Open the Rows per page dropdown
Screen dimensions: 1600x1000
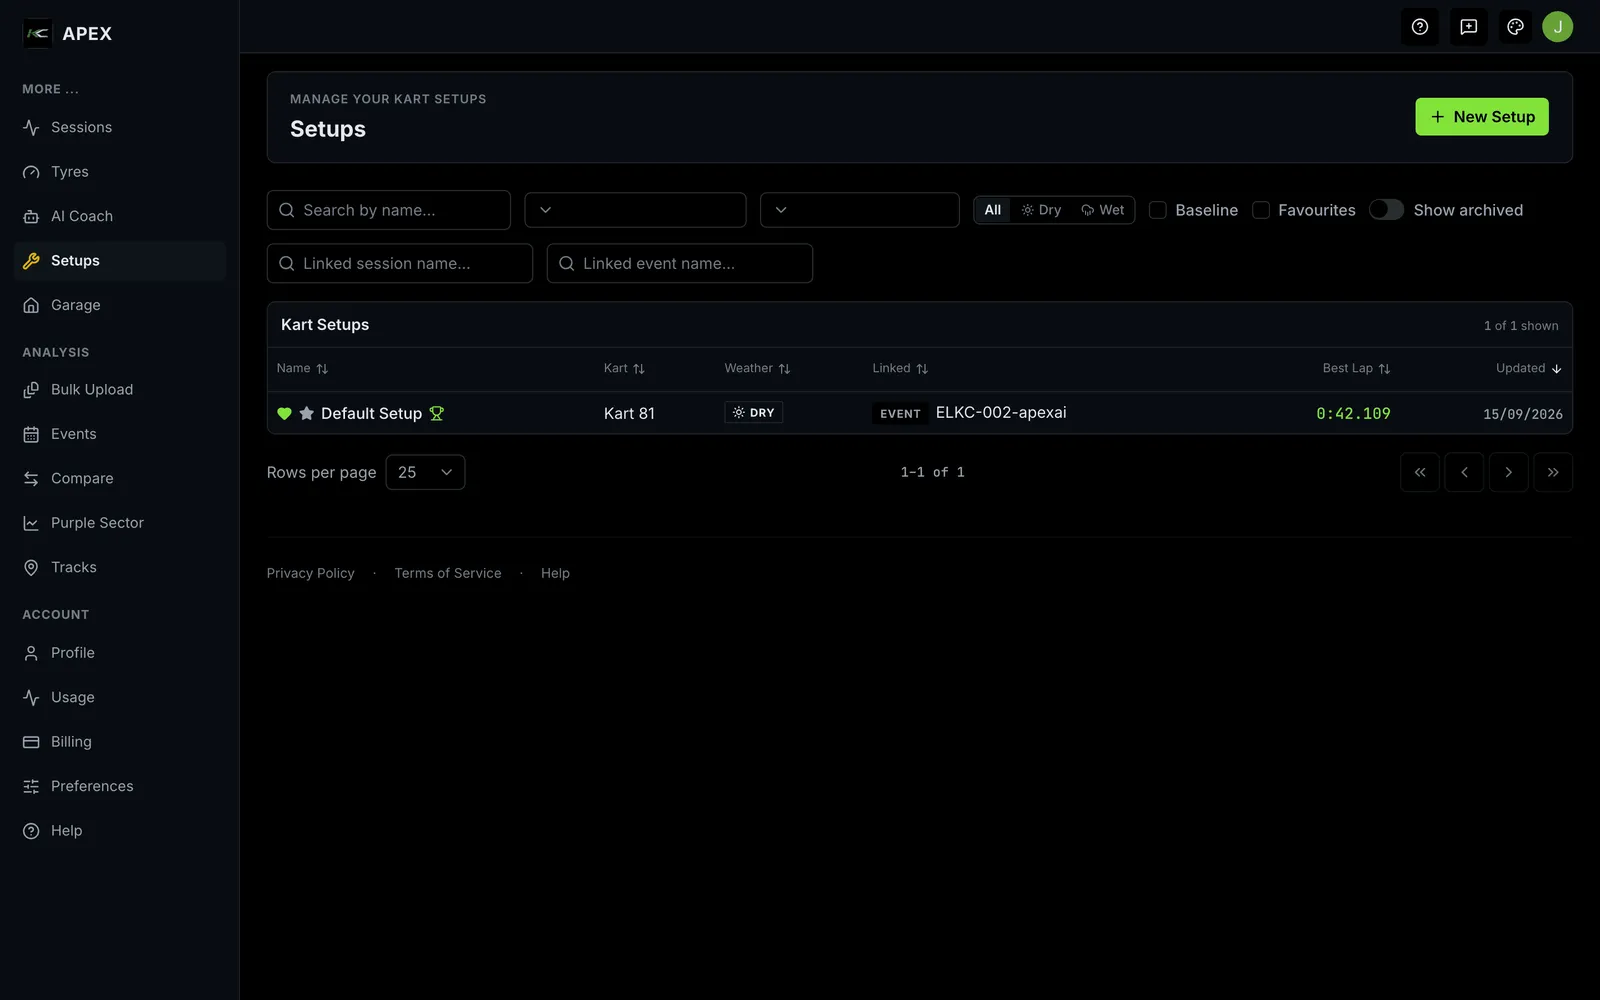(x=425, y=472)
